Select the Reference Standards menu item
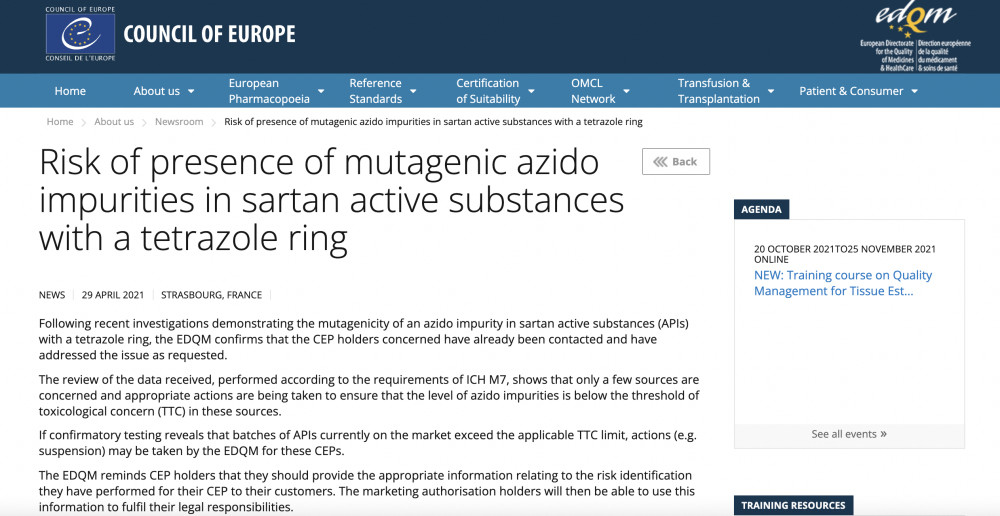Image resolution: width=1000 pixels, height=516 pixels. point(376,91)
